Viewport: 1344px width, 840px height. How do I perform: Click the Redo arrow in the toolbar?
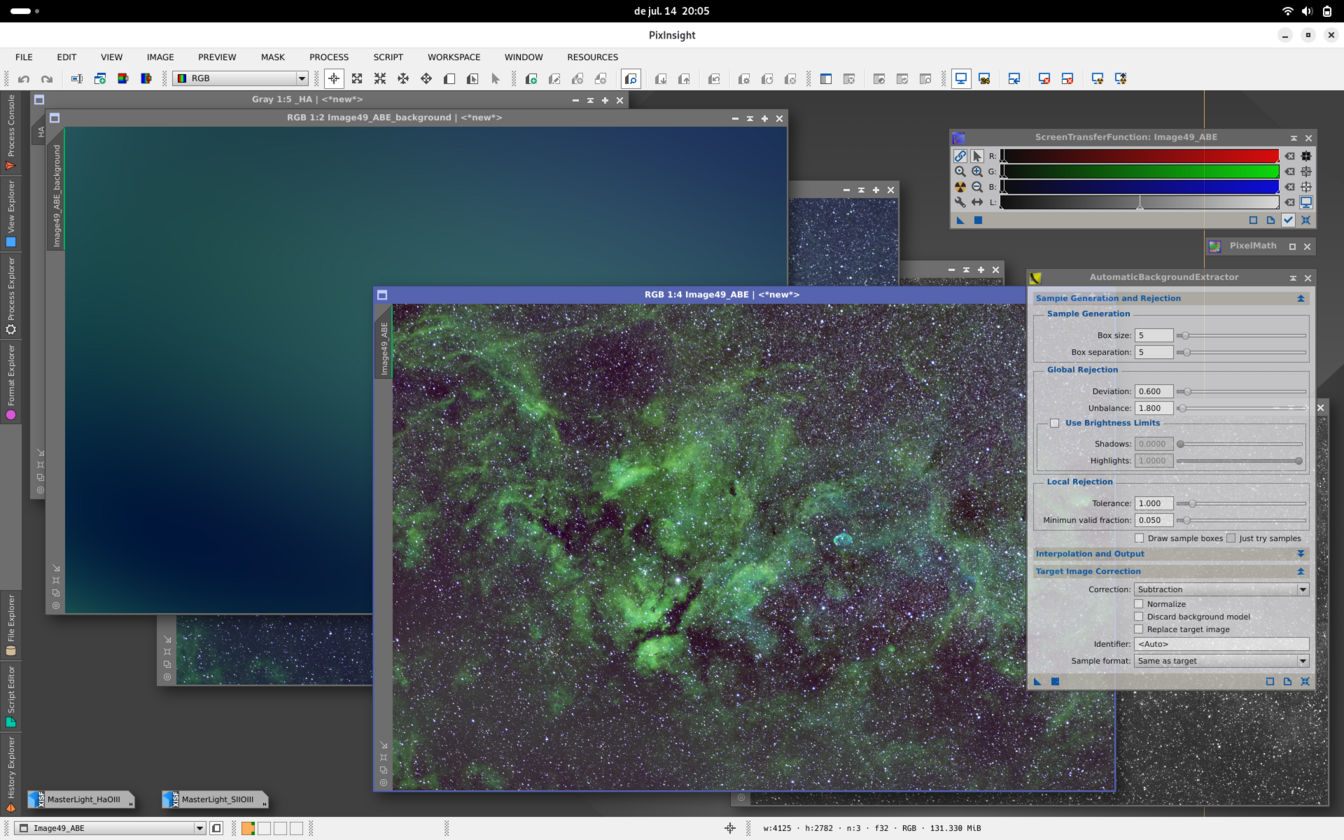point(46,78)
